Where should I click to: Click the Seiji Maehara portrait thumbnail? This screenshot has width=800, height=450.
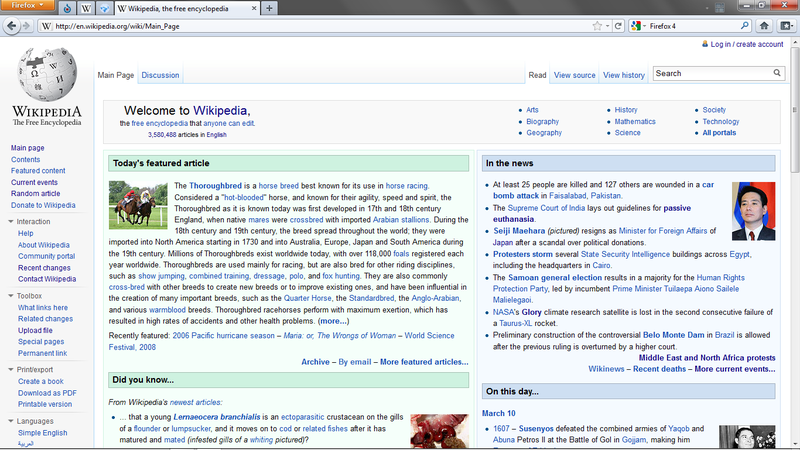coord(754,211)
